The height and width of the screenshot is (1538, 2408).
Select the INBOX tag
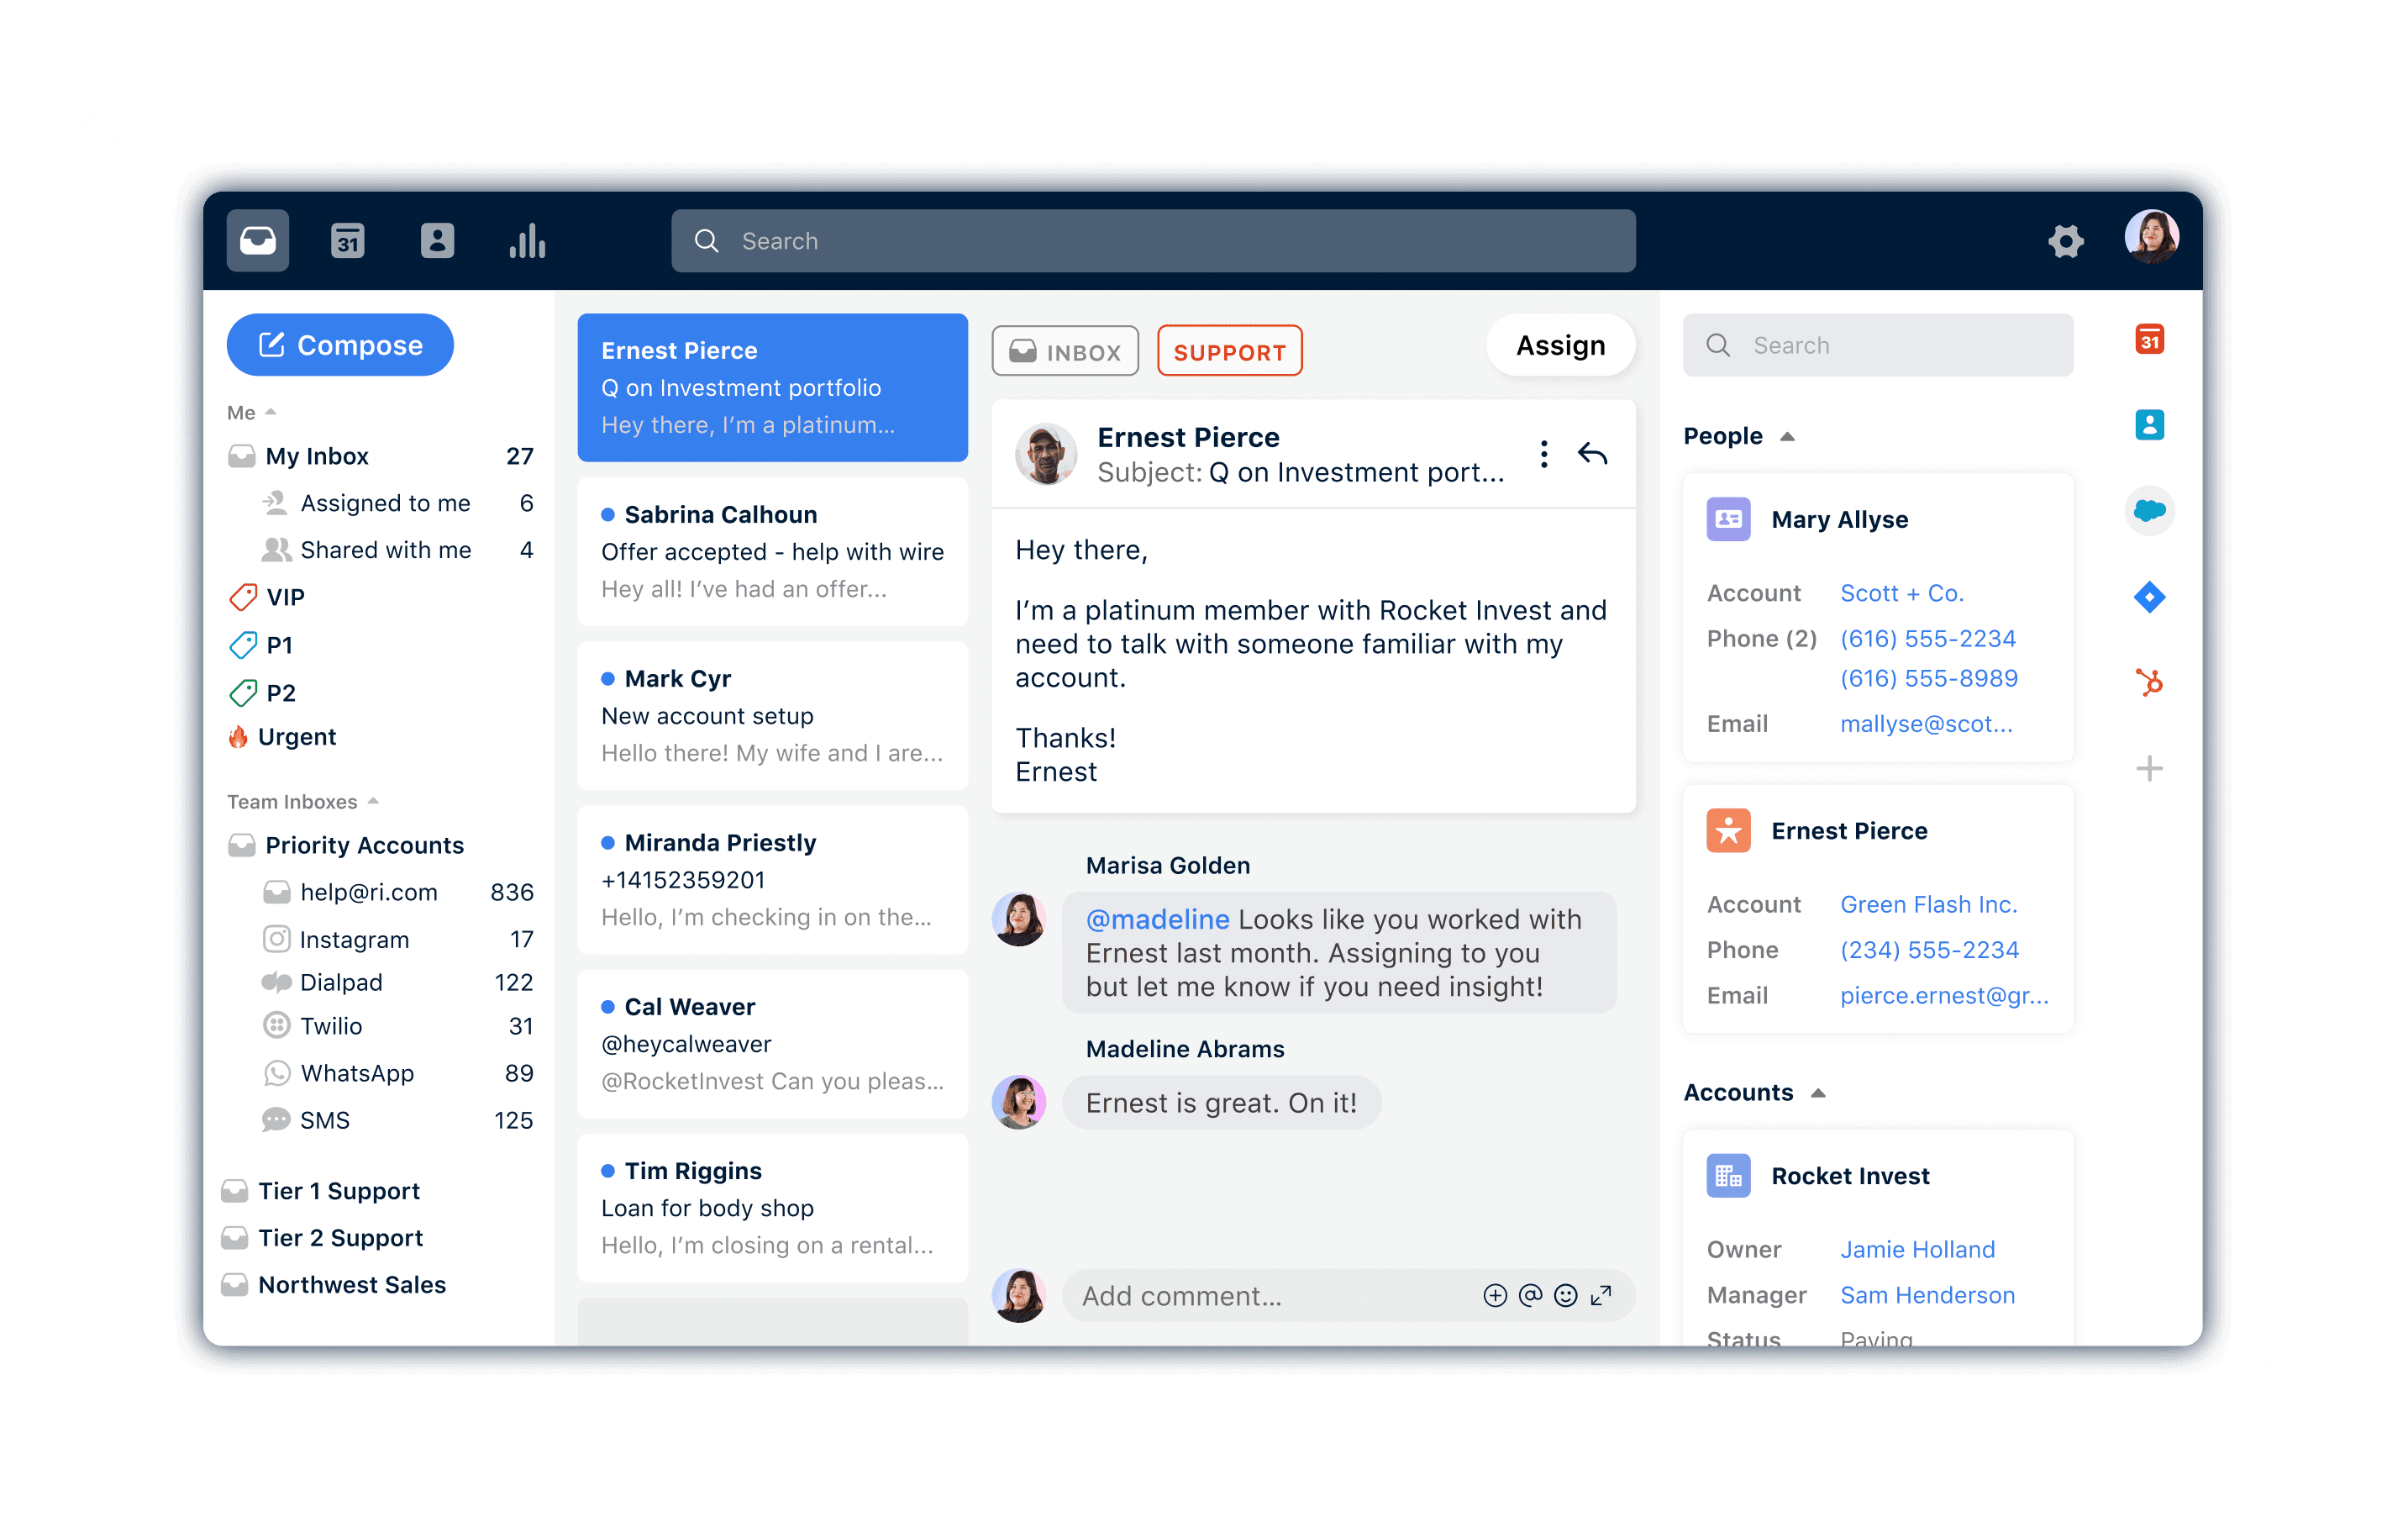pyautogui.click(x=1065, y=352)
